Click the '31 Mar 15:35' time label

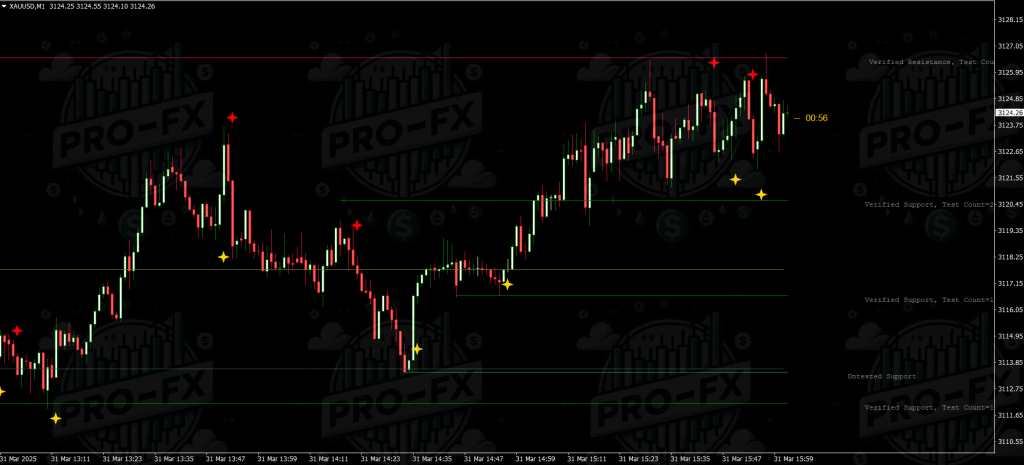pos(691,459)
